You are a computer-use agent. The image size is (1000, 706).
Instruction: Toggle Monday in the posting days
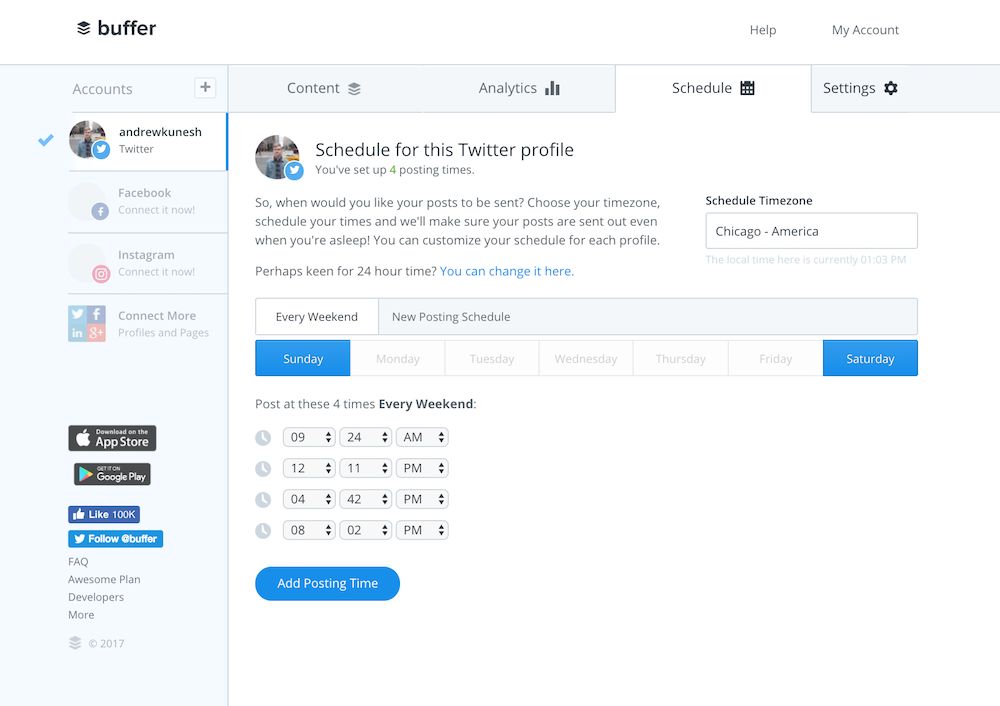pyautogui.click(x=397, y=359)
